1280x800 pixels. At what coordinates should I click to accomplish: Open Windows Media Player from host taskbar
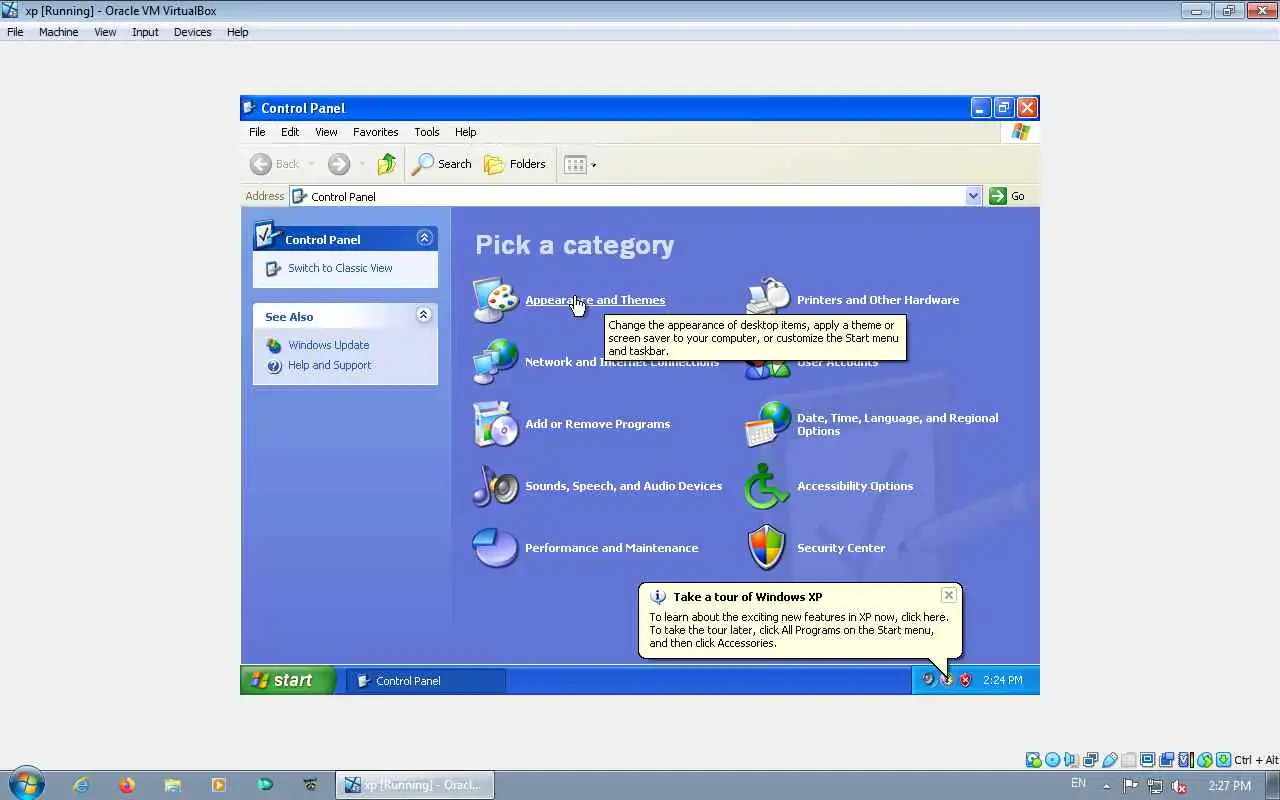point(219,785)
